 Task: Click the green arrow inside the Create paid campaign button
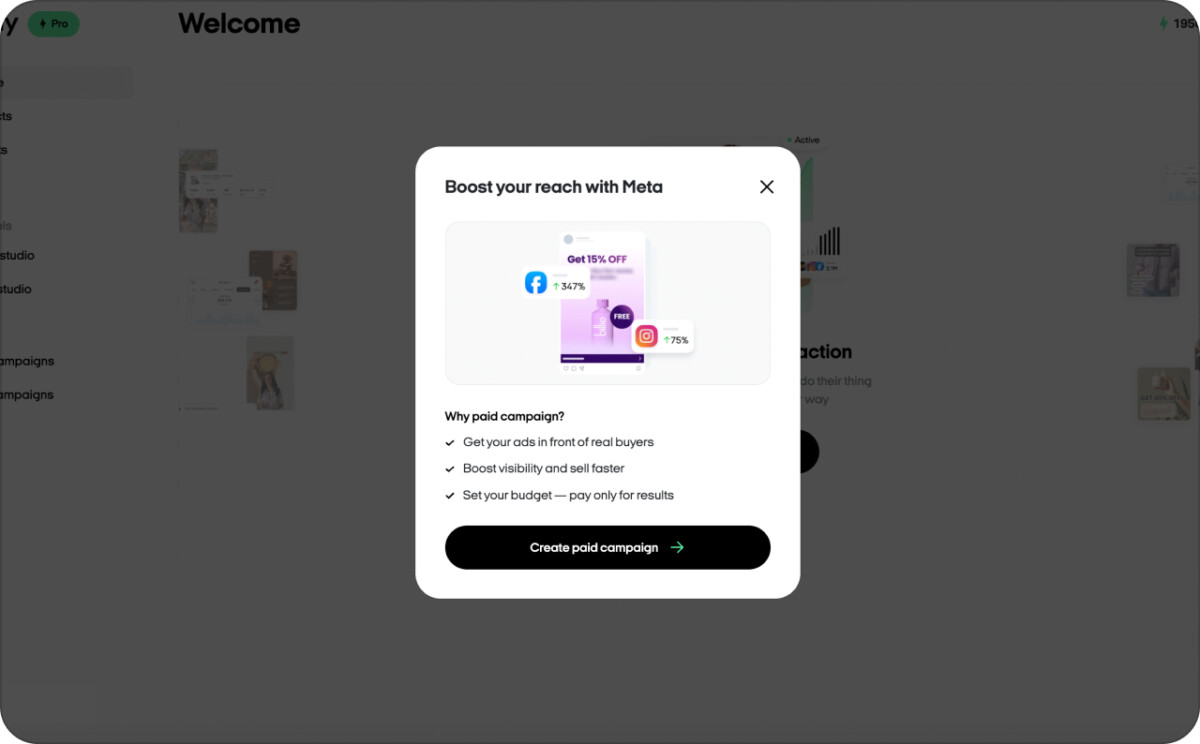tap(677, 547)
